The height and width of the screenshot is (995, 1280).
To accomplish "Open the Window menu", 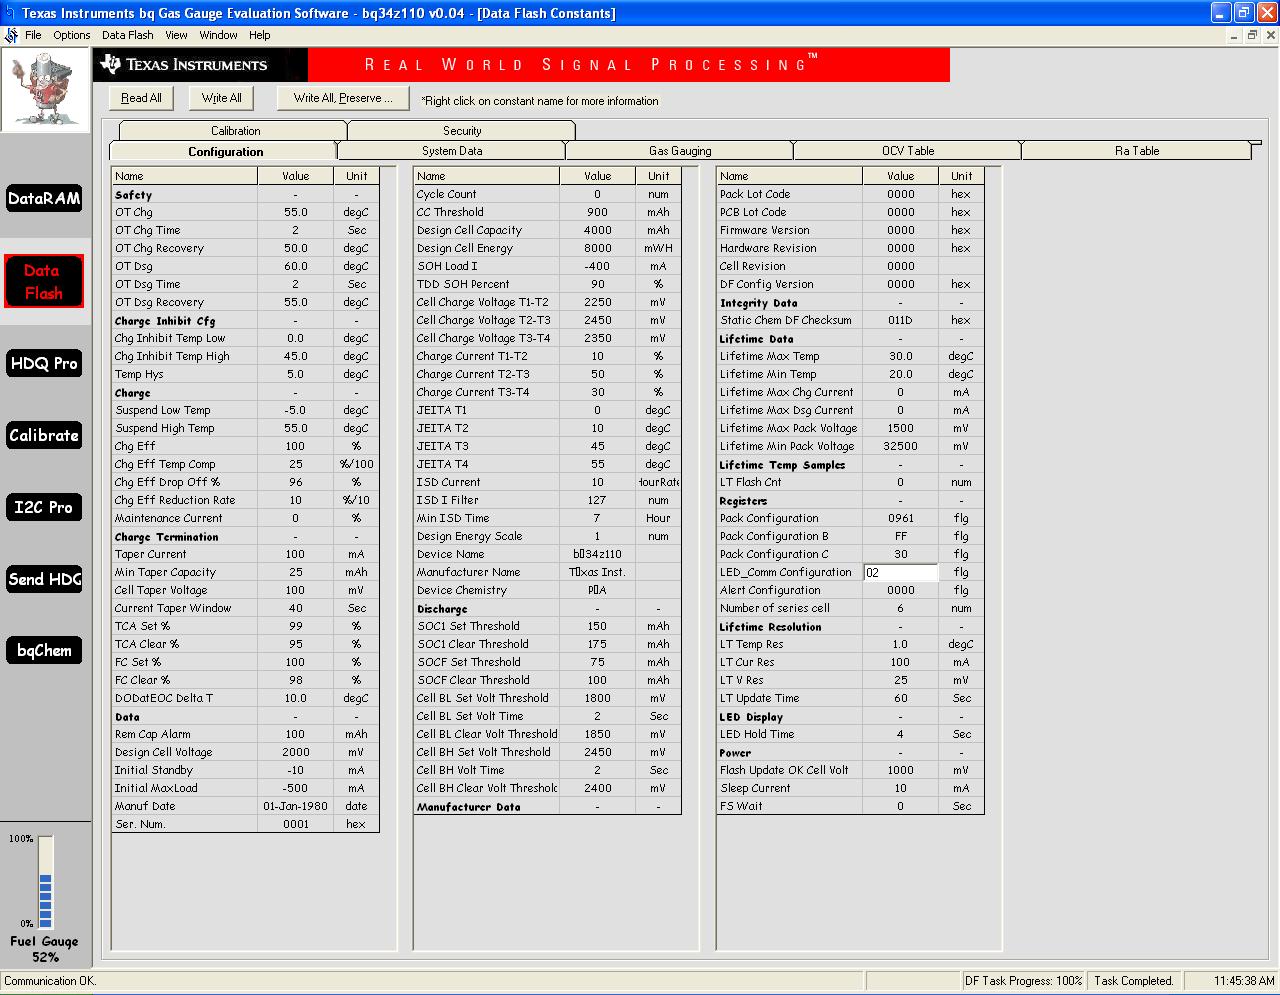I will tap(218, 35).
